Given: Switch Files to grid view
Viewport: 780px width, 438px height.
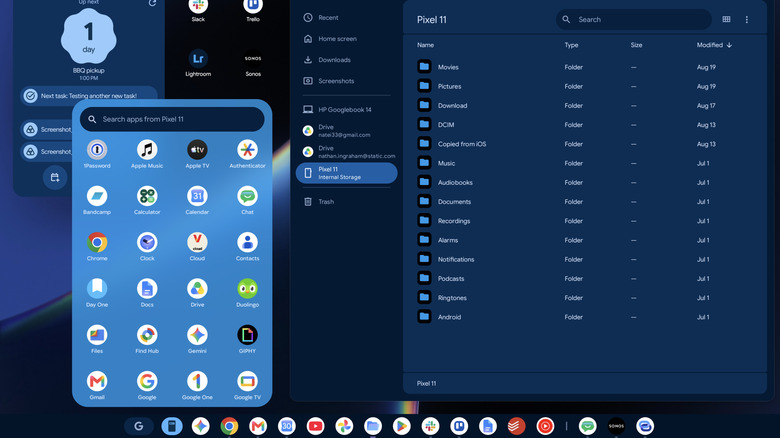Looking at the screenshot, I should pyautogui.click(x=726, y=19).
